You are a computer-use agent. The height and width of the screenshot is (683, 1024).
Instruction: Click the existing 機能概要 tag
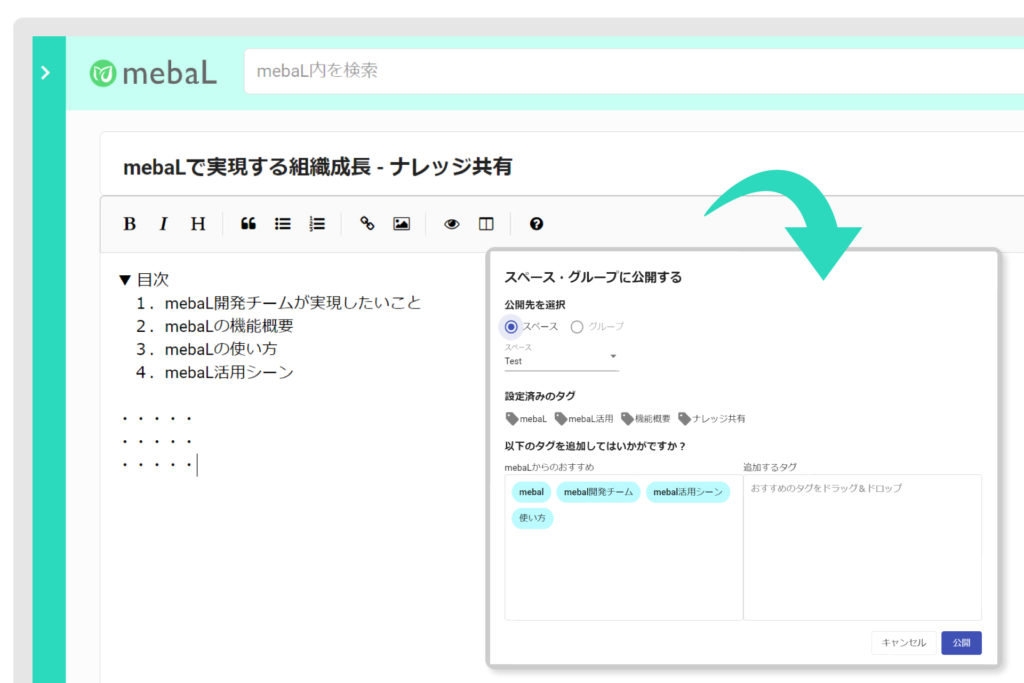(x=646, y=419)
